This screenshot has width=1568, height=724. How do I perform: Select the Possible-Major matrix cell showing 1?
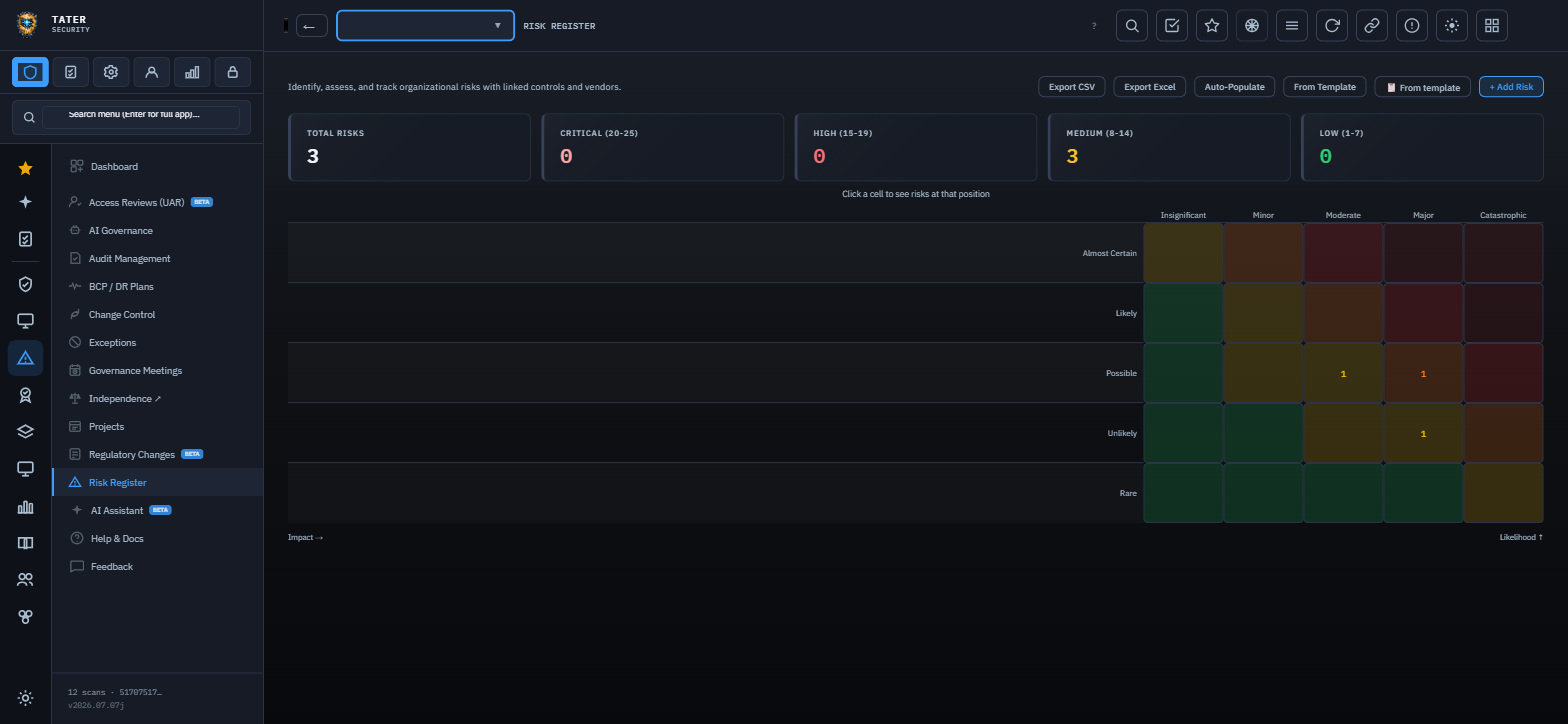point(1423,373)
